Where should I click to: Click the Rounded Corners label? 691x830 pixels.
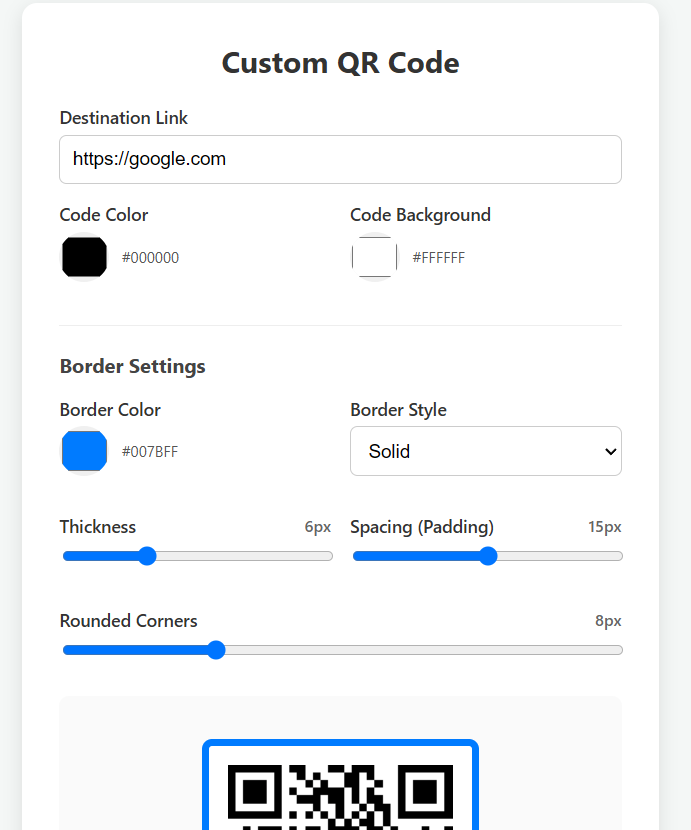click(x=129, y=620)
